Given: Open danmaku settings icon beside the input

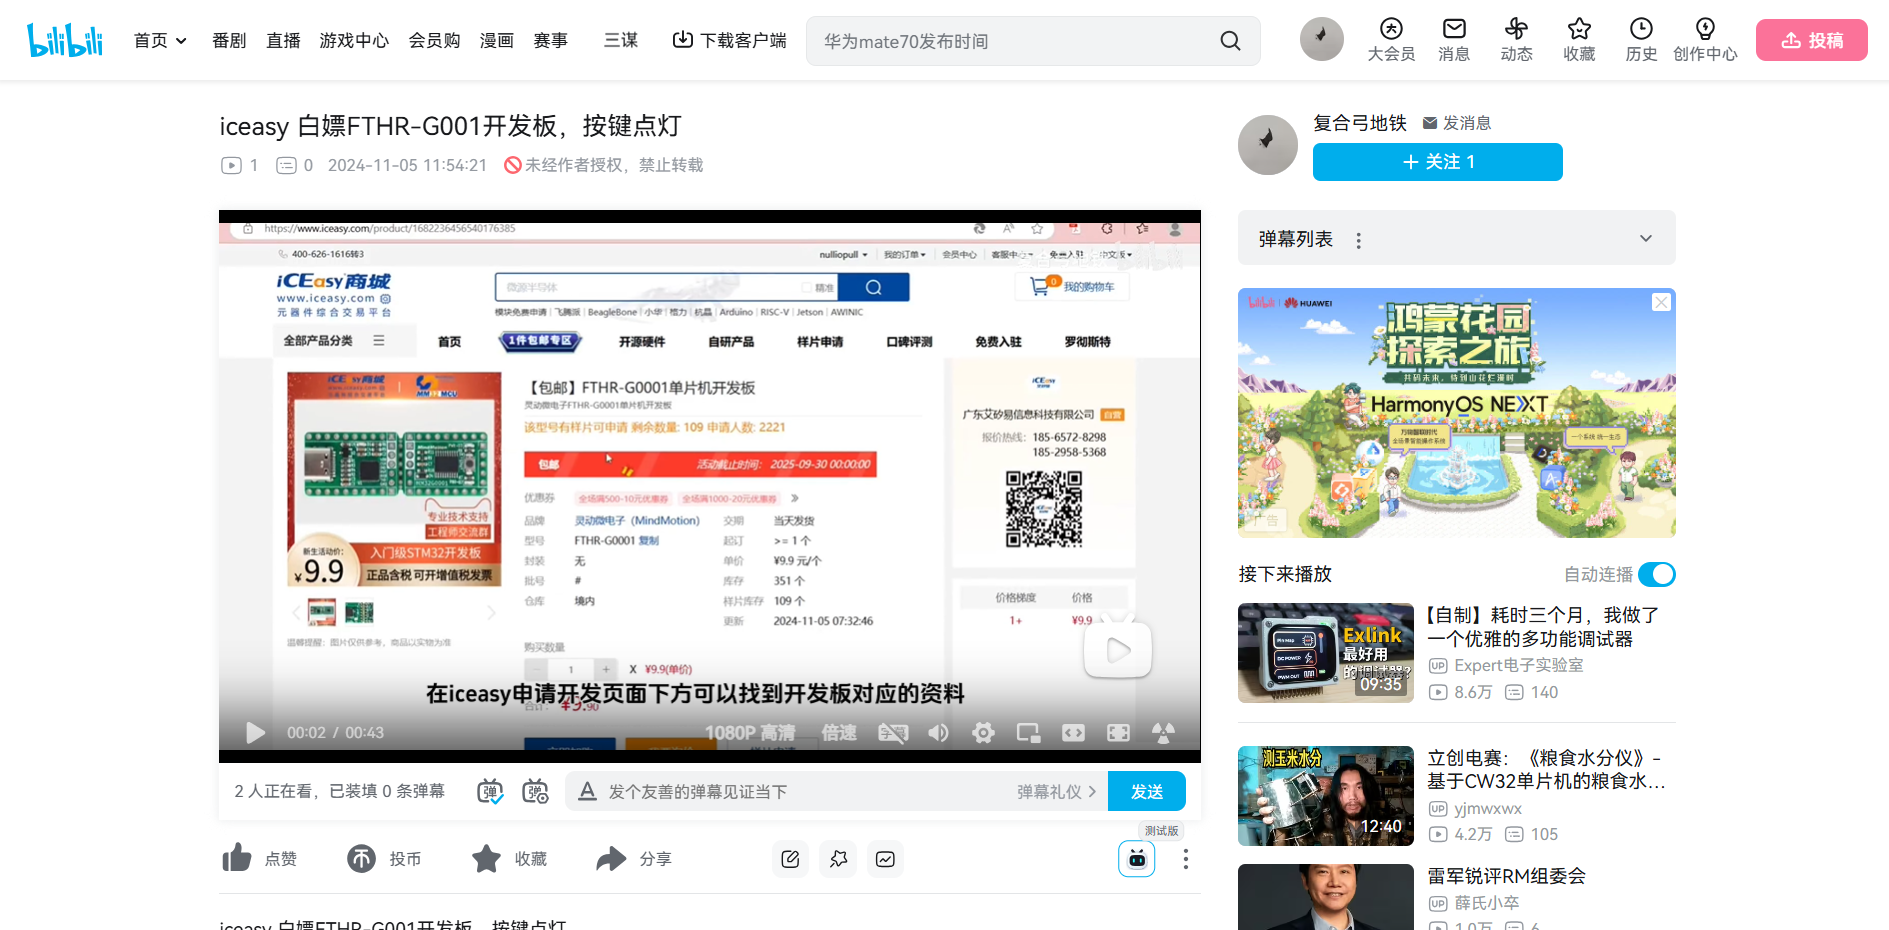Looking at the screenshot, I should pyautogui.click(x=536, y=792).
